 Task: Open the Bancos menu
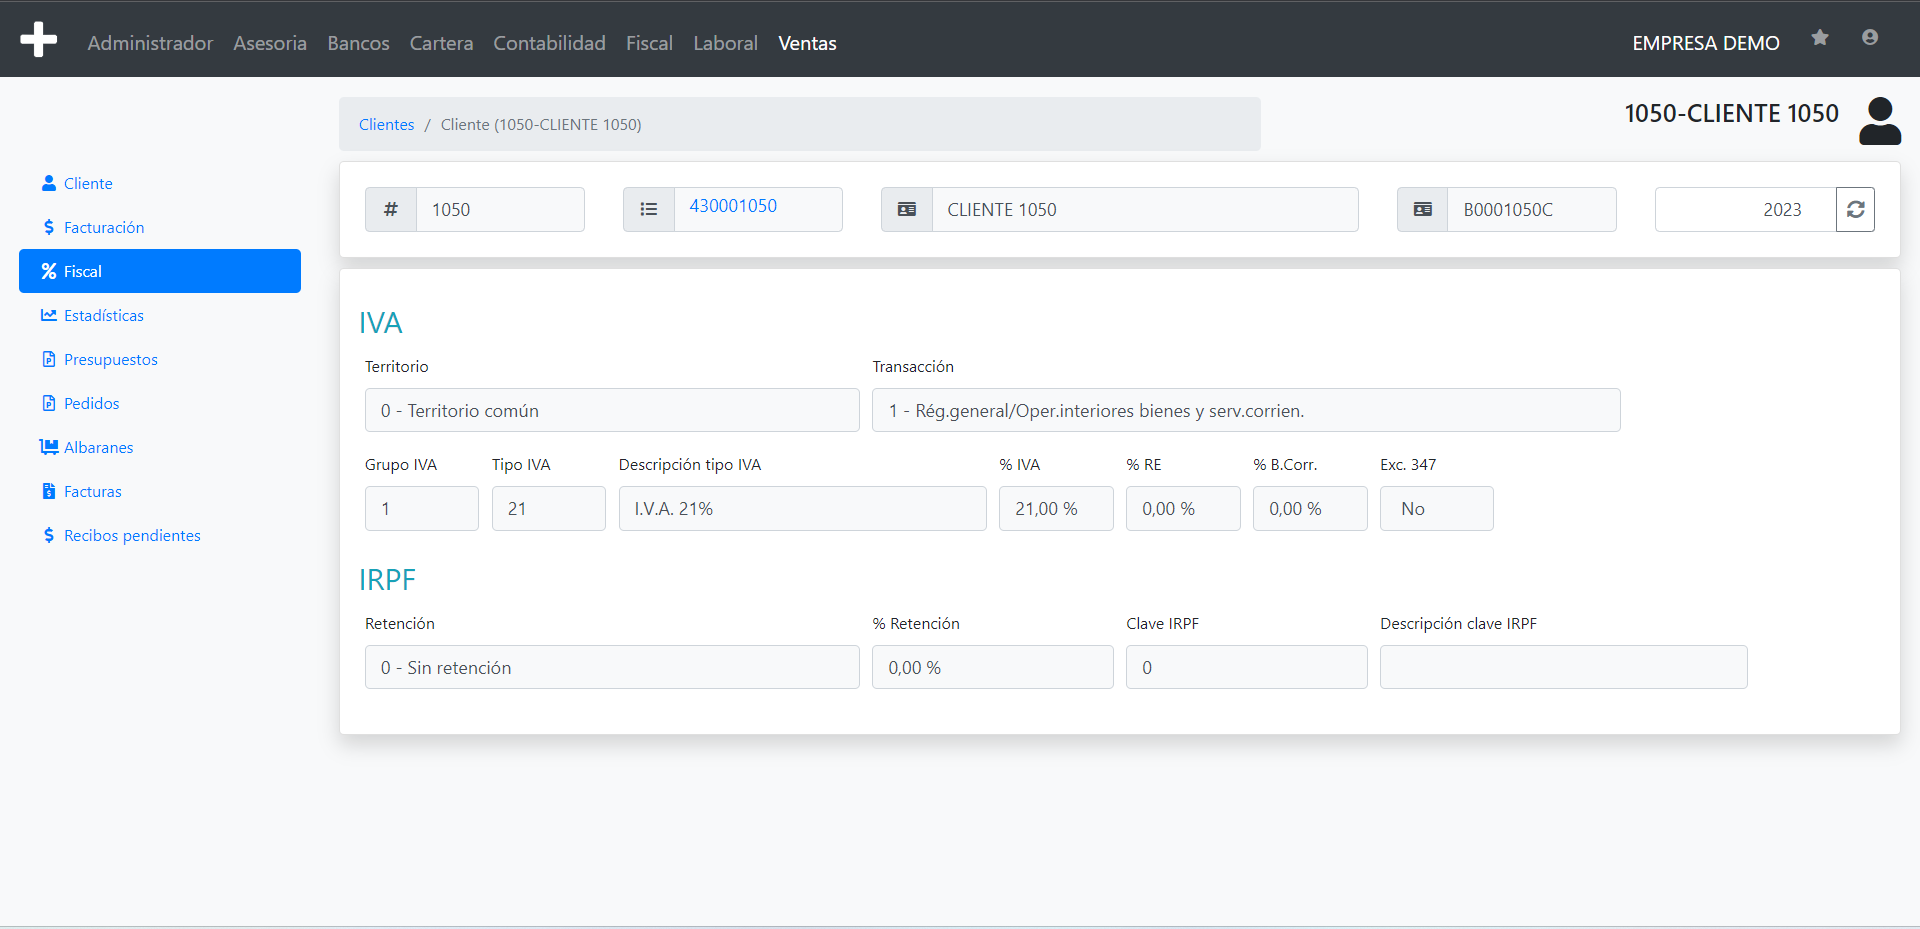tap(358, 43)
